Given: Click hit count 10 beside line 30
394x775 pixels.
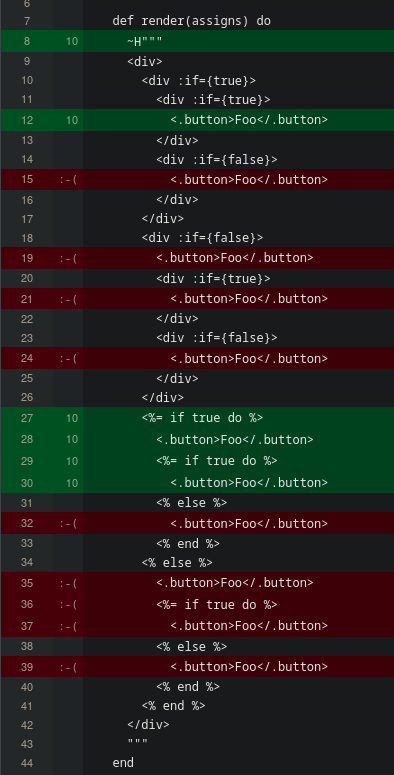Looking at the screenshot, I should 72,483.
